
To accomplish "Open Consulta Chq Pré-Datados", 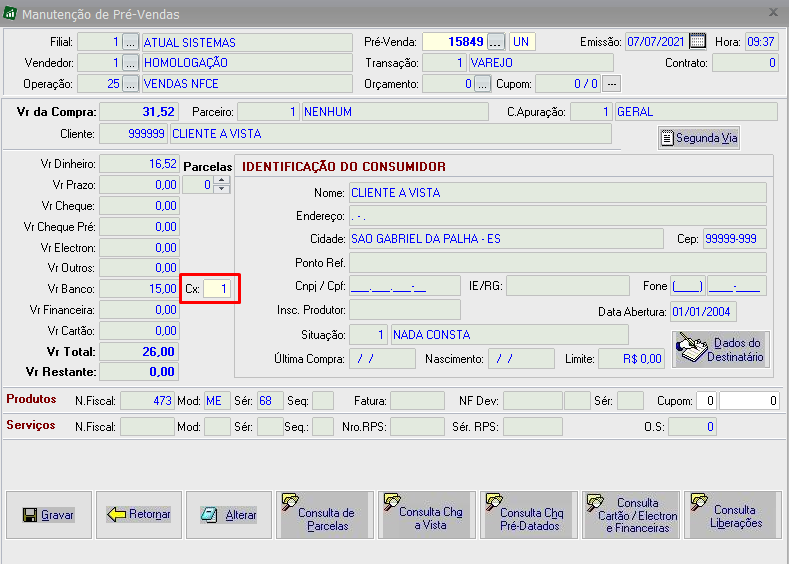I will click(x=529, y=515).
